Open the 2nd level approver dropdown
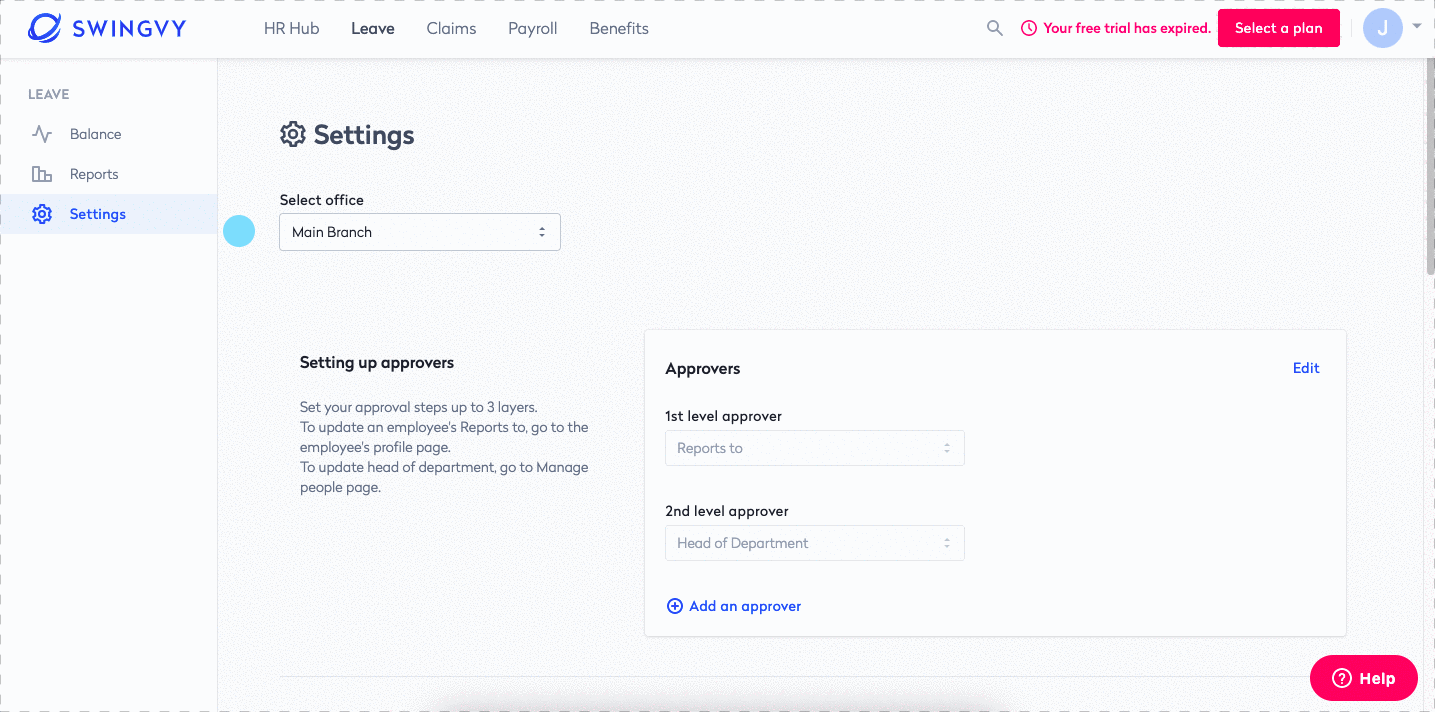This screenshot has width=1435, height=712. [815, 543]
